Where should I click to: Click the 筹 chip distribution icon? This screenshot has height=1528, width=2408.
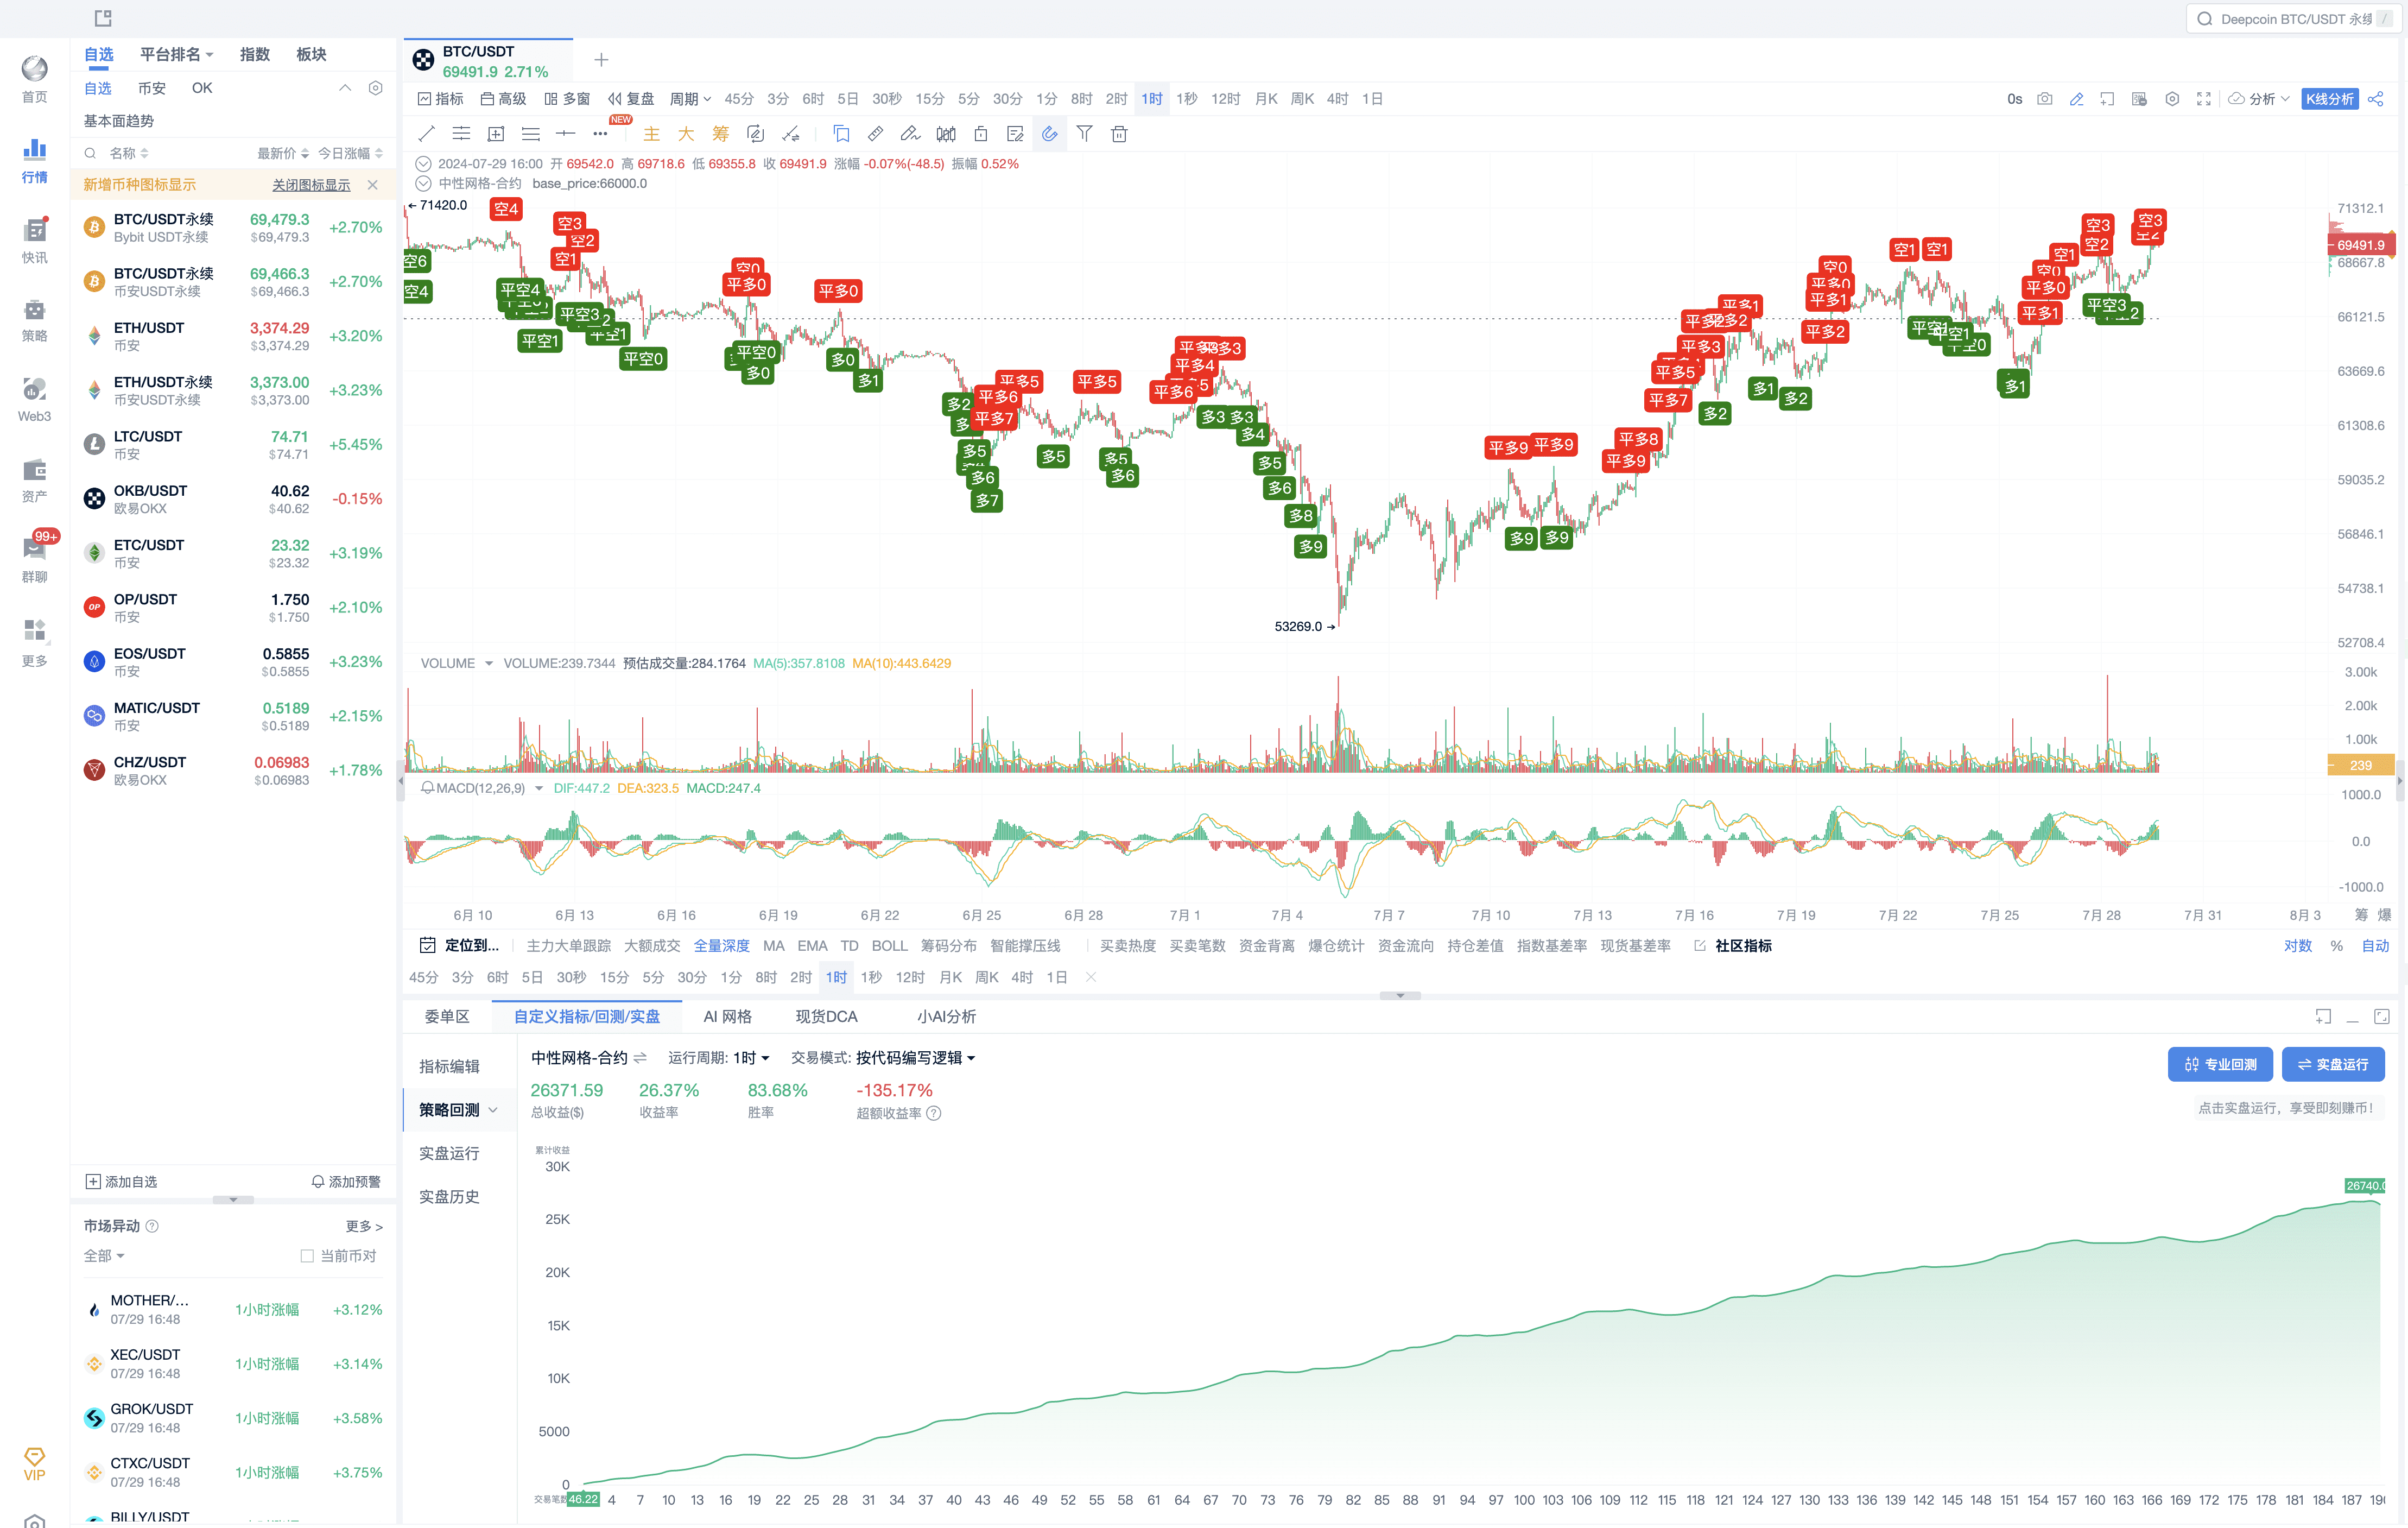coord(720,134)
